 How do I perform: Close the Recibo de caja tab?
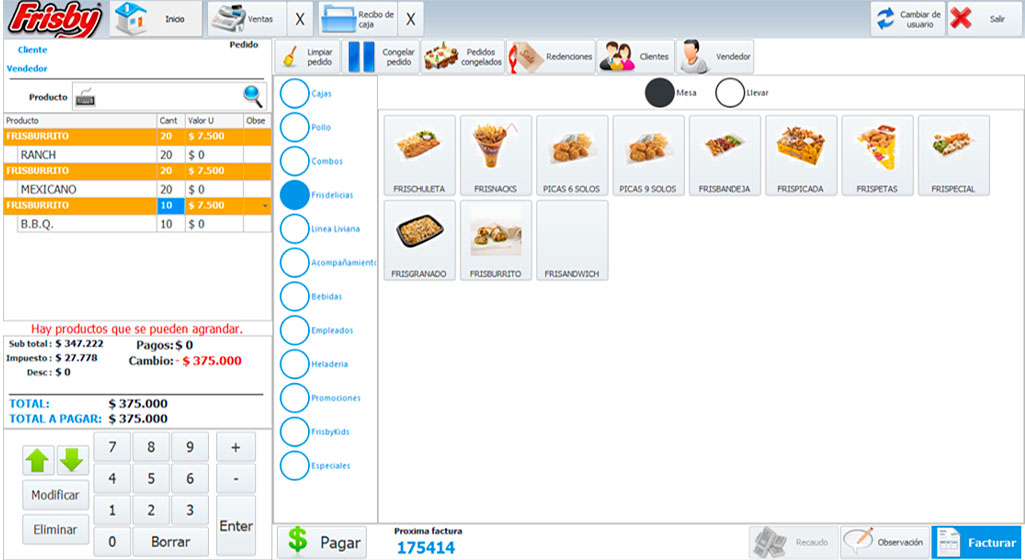click(x=411, y=19)
